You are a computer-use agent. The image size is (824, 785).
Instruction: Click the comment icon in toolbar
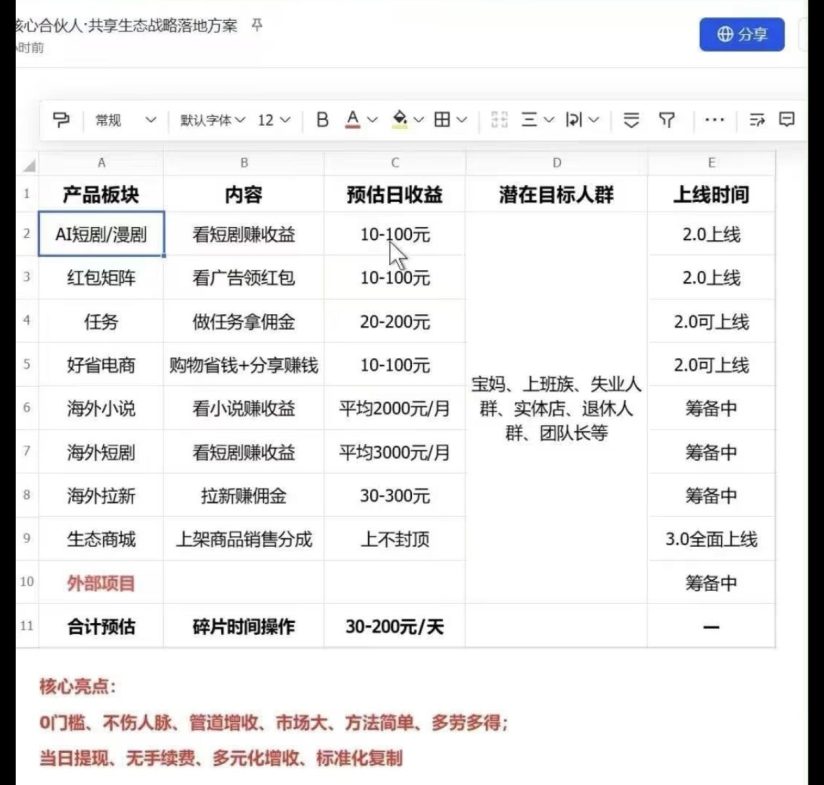pyautogui.click(x=787, y=119)
